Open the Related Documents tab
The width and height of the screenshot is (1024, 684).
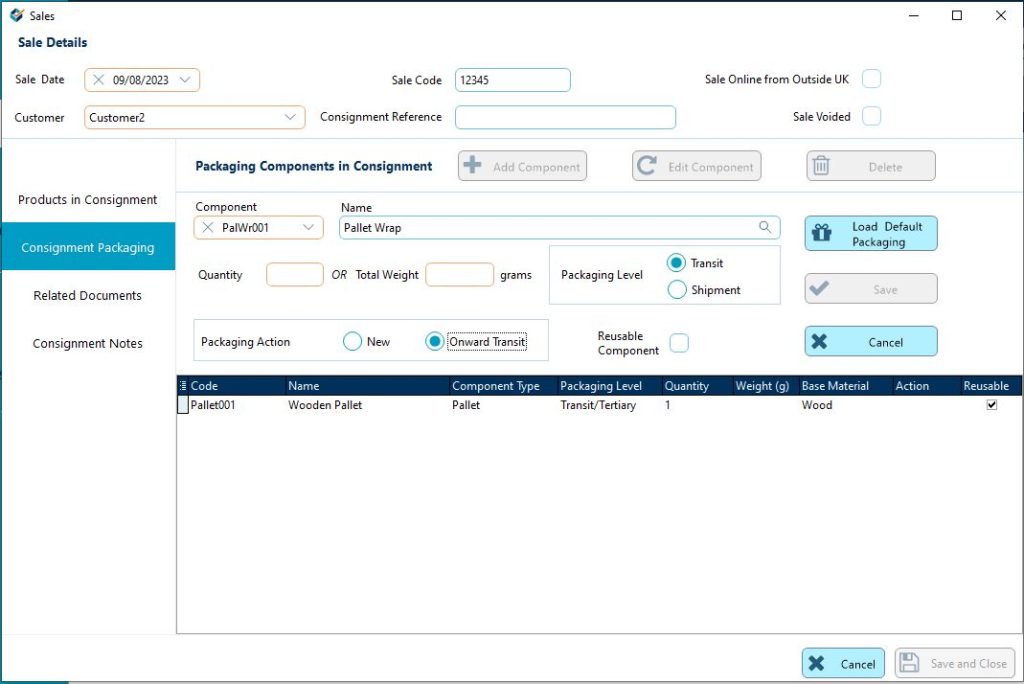tap(88, 295)
